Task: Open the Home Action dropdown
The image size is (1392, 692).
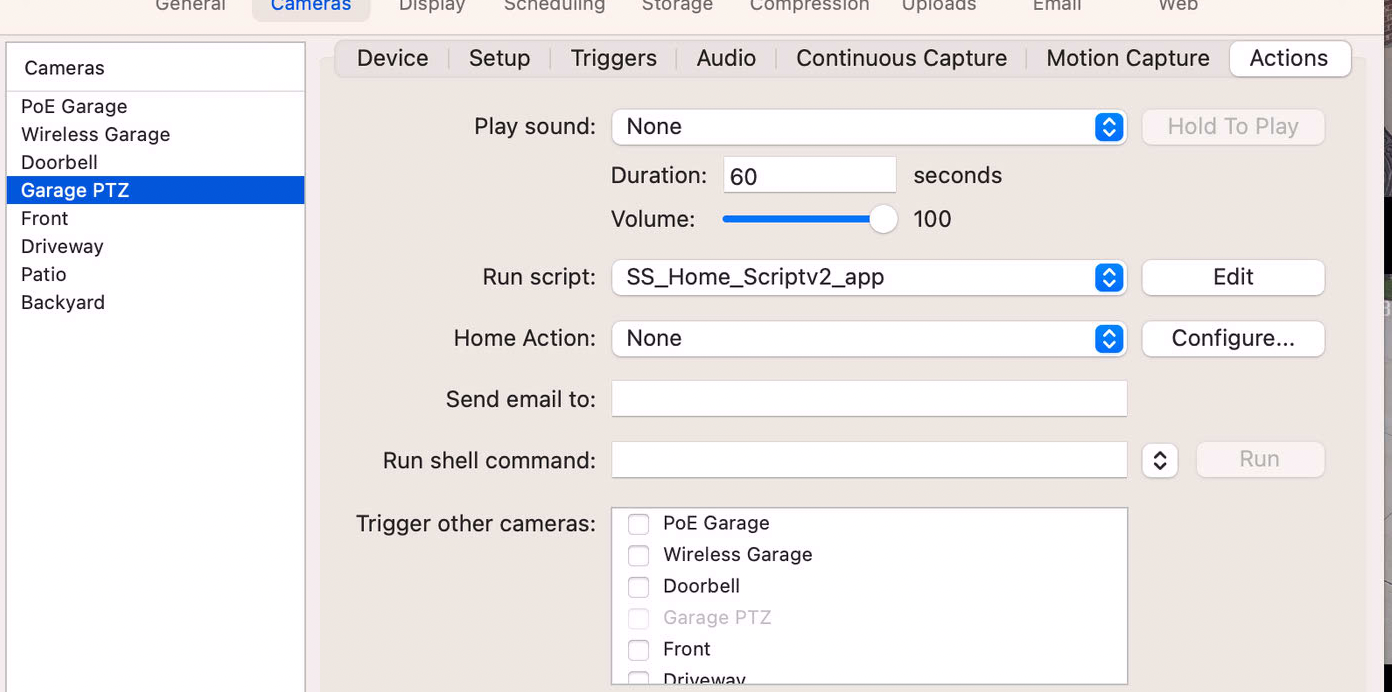Action: click(x=868, y=339)
